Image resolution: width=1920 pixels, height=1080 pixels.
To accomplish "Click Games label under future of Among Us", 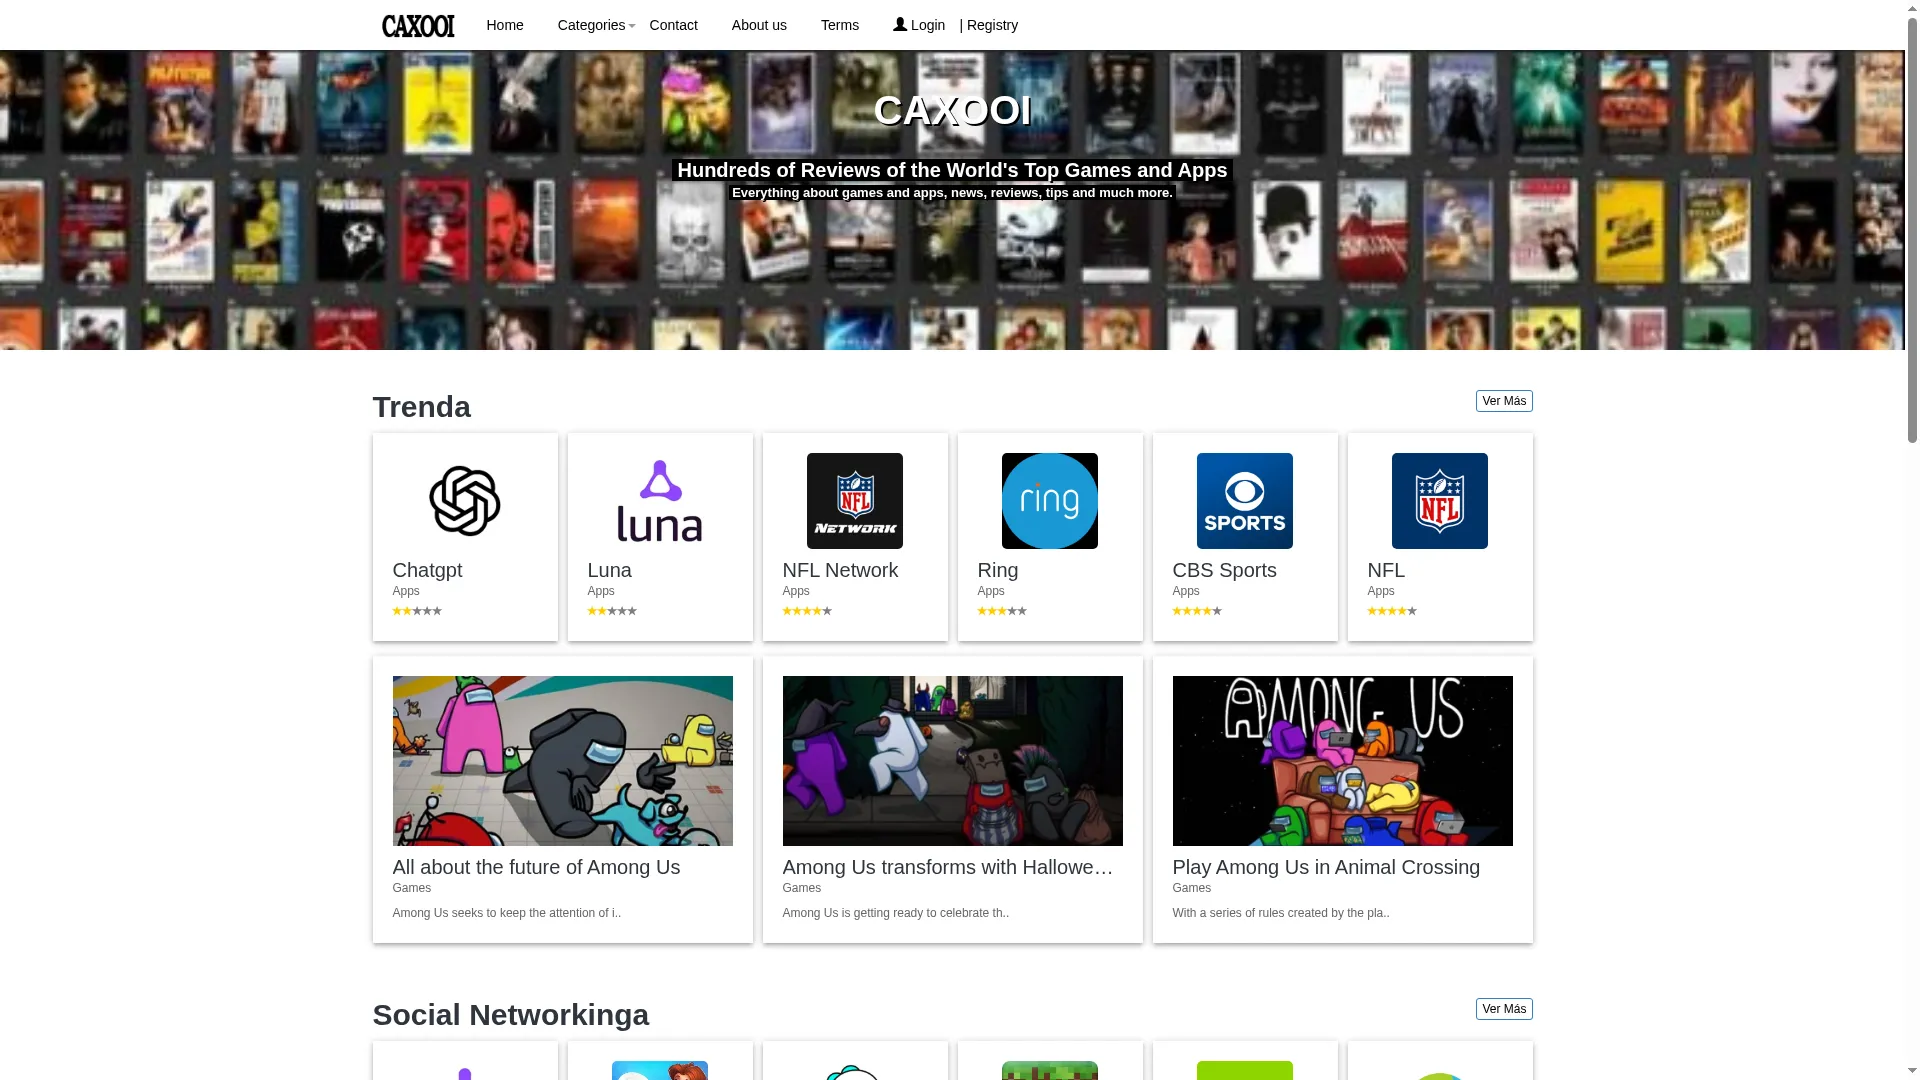I will pyautogui.click(x=412, y=888).
